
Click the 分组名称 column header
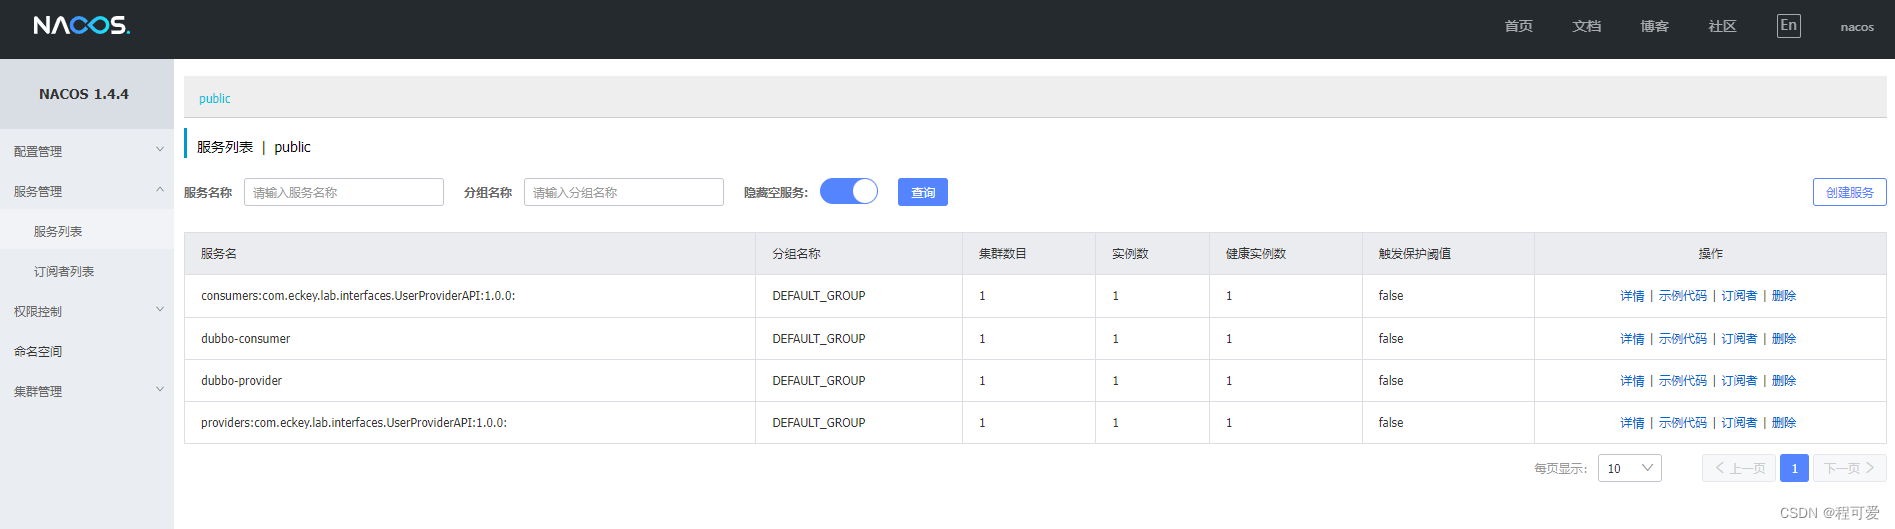point(859,254)
